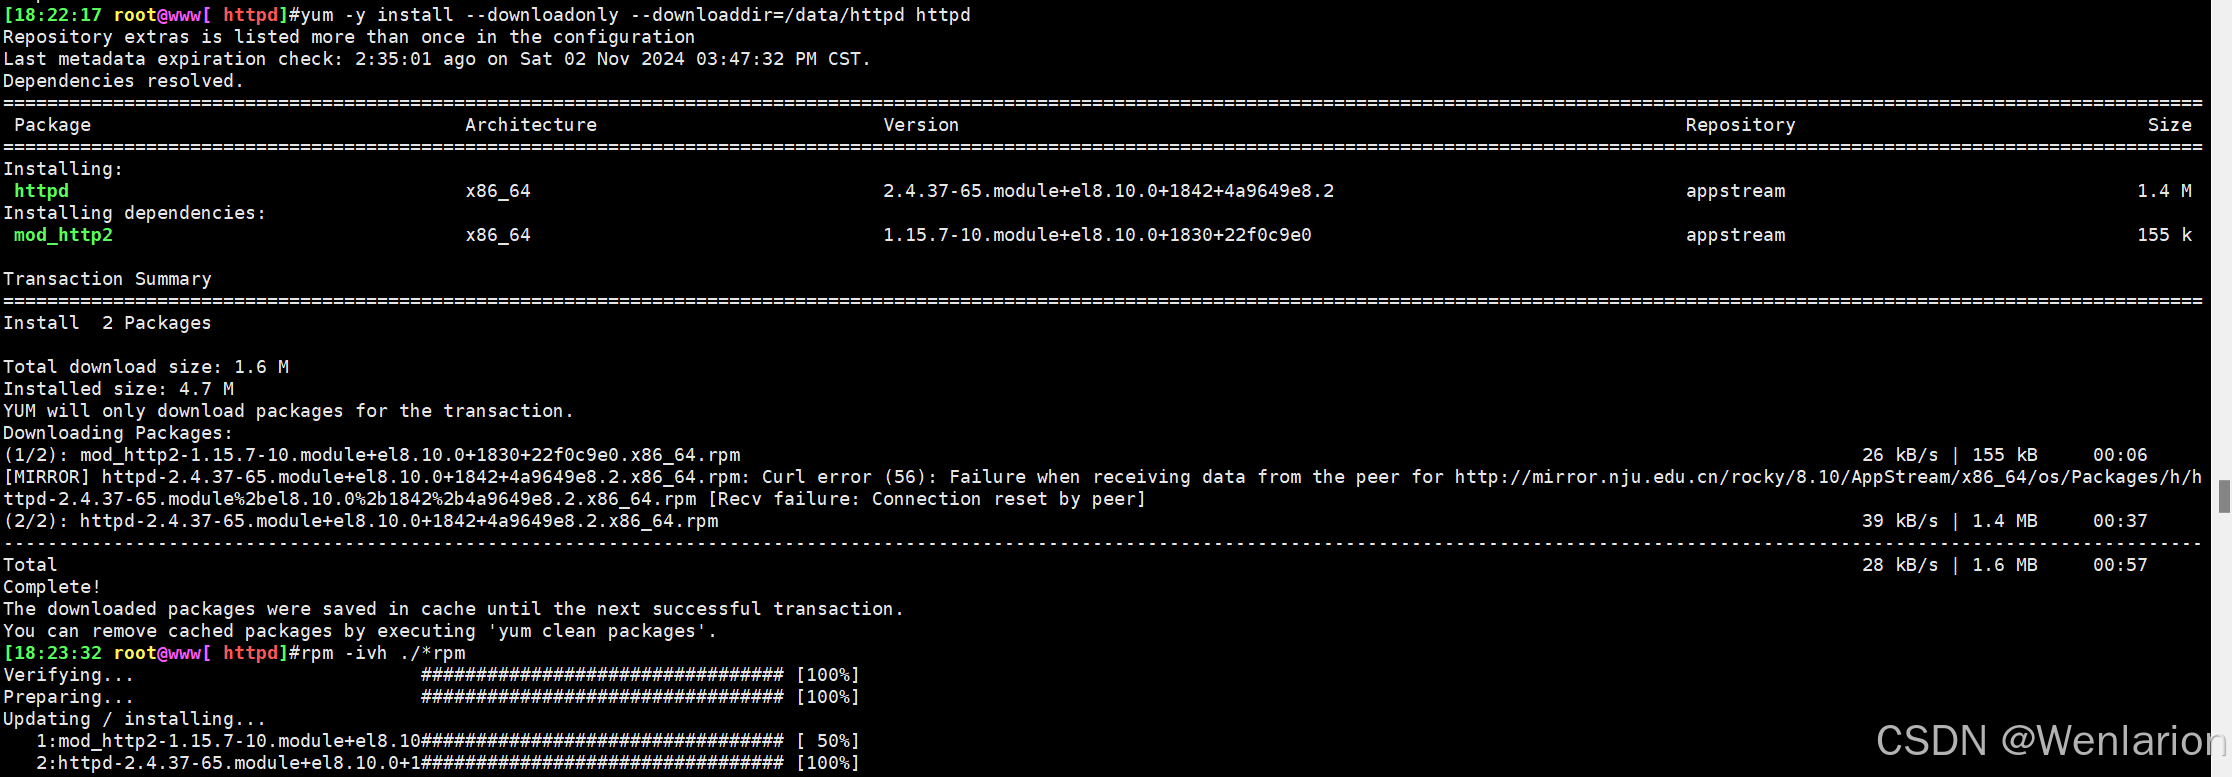This screenshot has width=2232, height=777.
Task: Click the CSDN @Wenlarion watermark
Action: pos(2051,741)
